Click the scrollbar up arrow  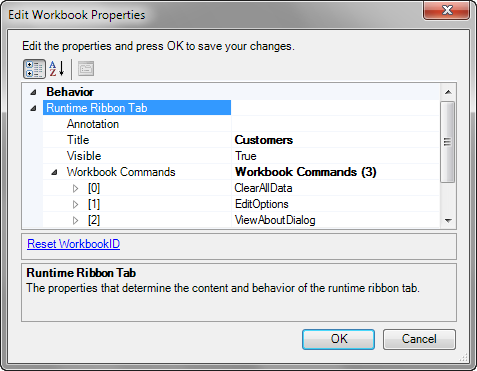click(448, 92)
